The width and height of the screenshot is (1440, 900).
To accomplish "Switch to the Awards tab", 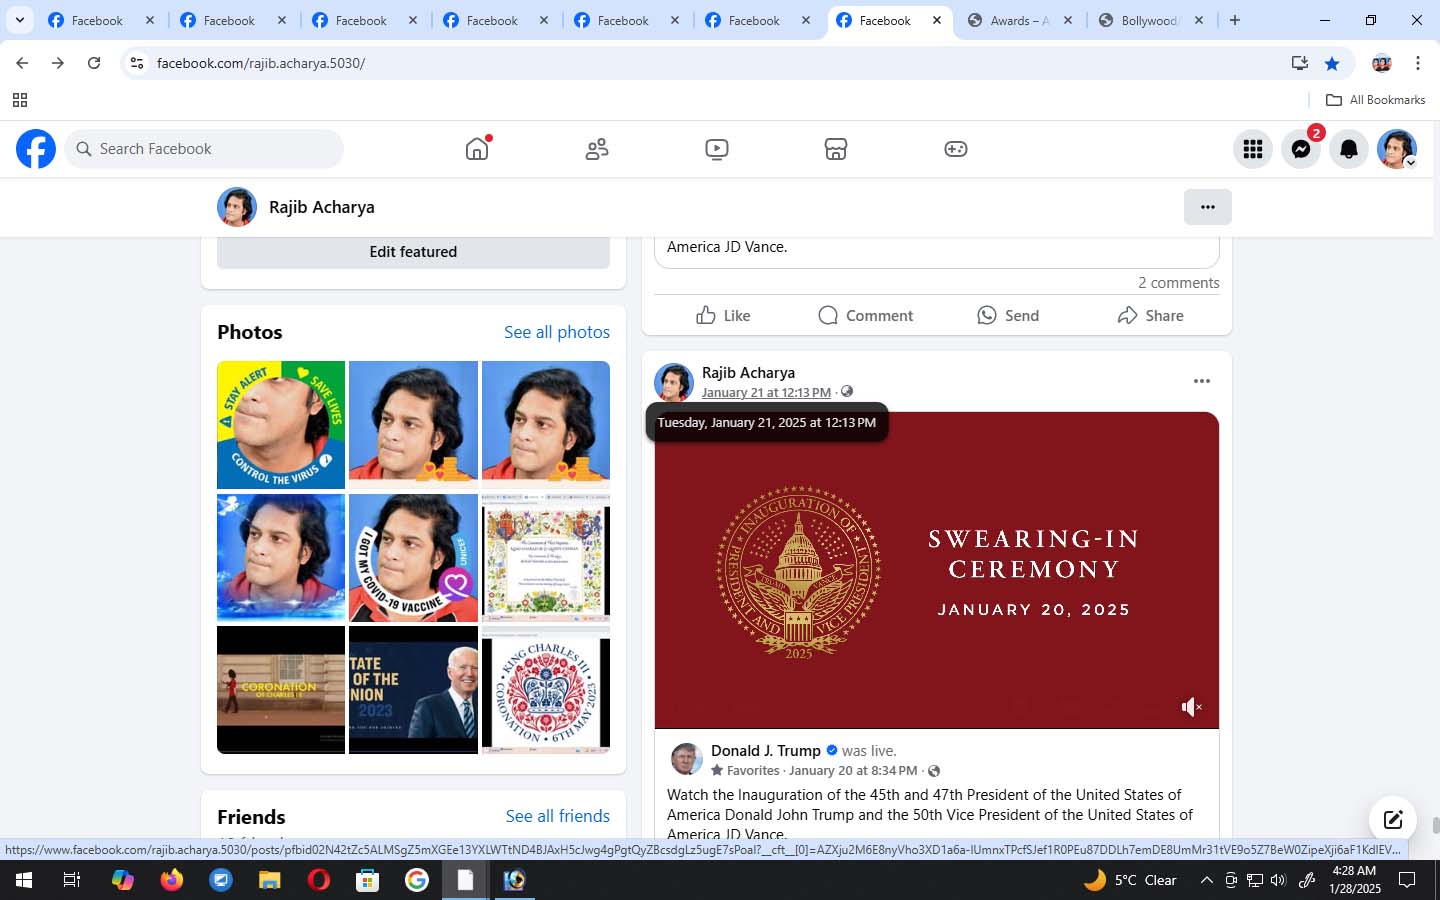I will pos(1018,20).
